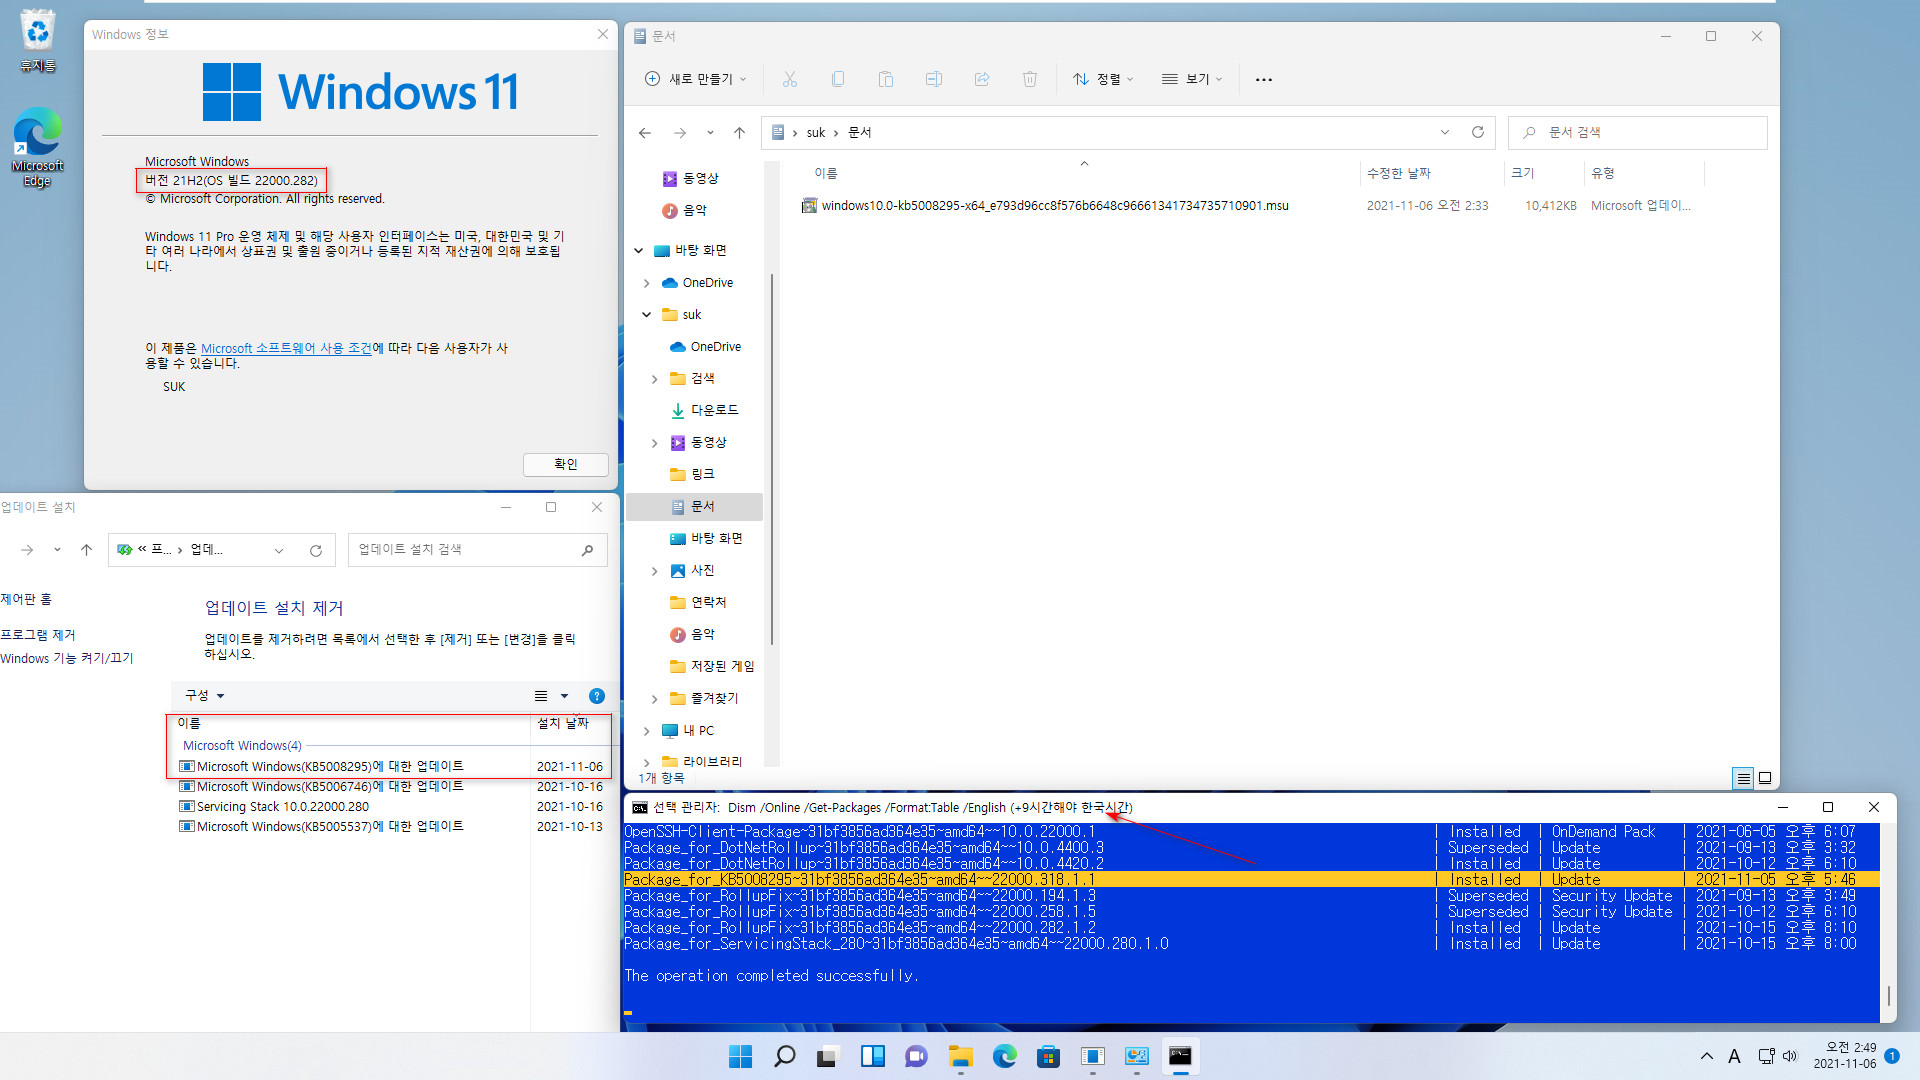Open taskbar Search icon
The image size is (1920, 1080).
pyautogui.click(x=785, y=1056)
